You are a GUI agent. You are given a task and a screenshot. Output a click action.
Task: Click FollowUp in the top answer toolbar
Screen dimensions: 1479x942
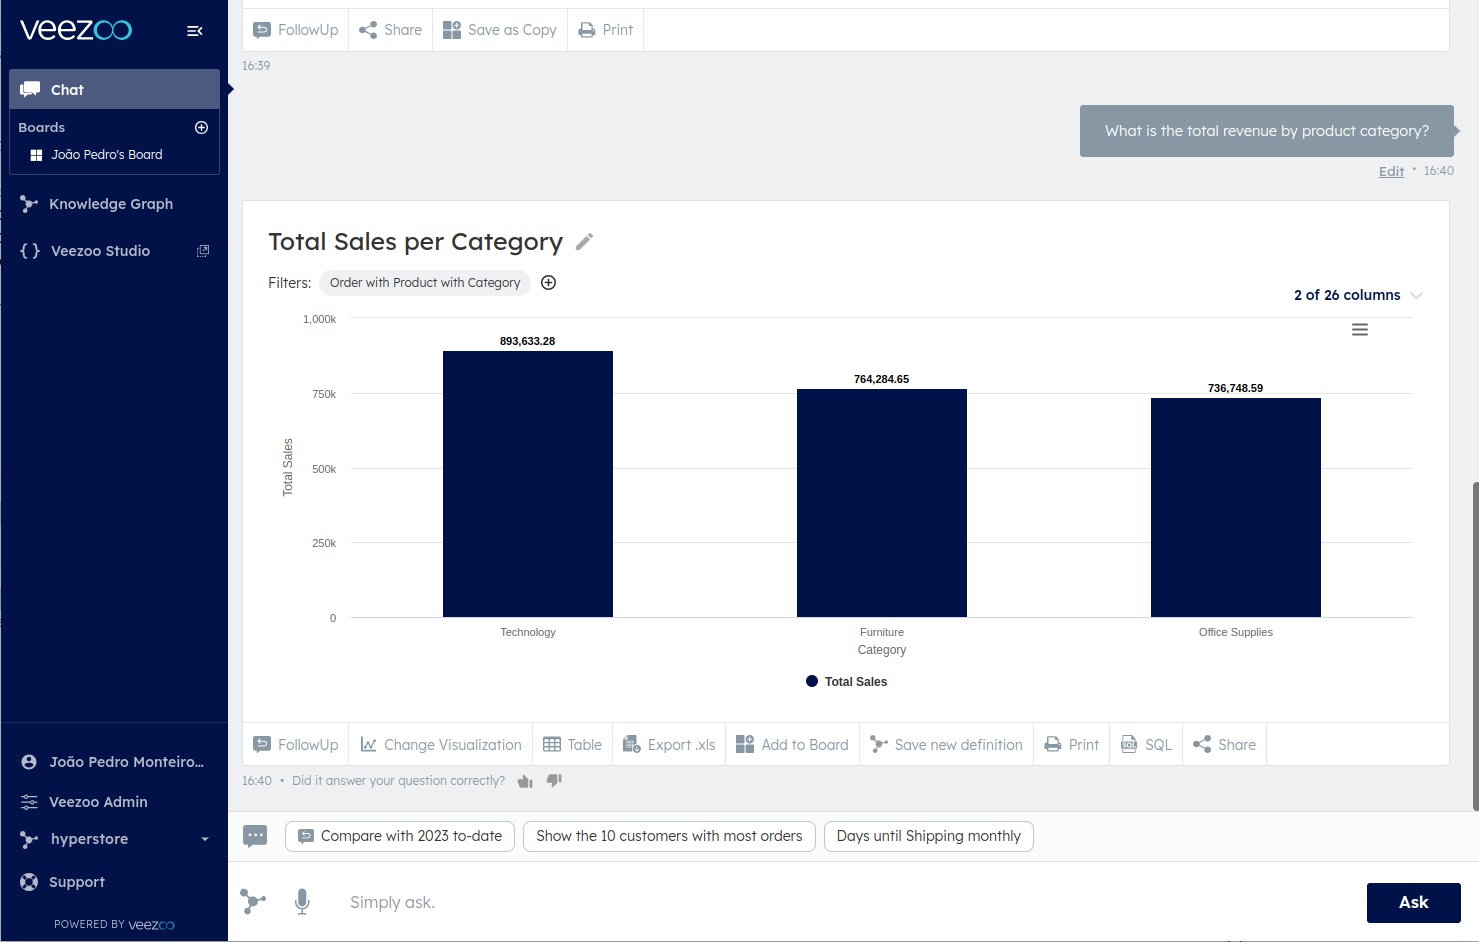click(296, 30)
